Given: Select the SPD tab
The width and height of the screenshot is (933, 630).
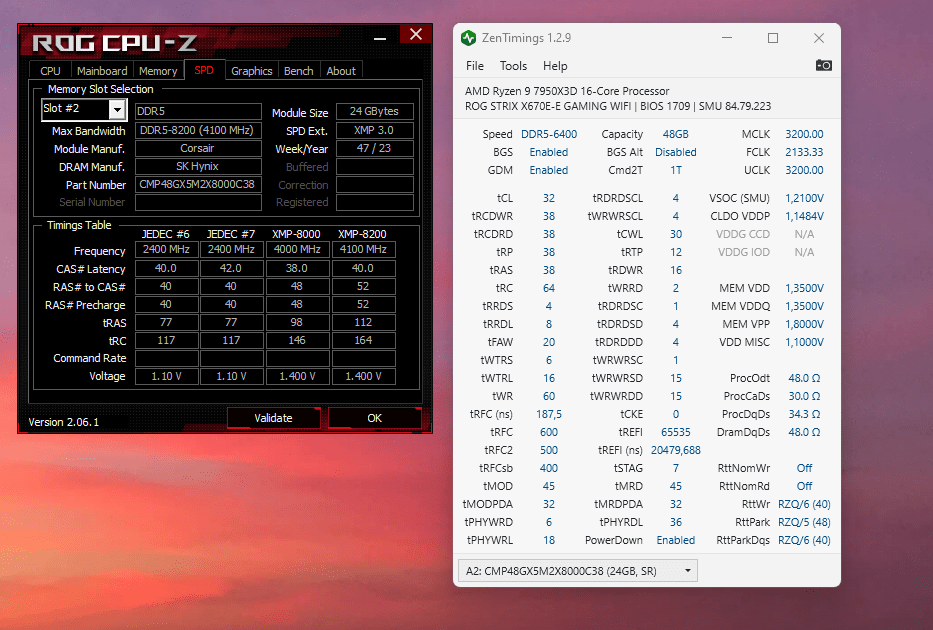Looking at the screenshot, I should 204,70.
